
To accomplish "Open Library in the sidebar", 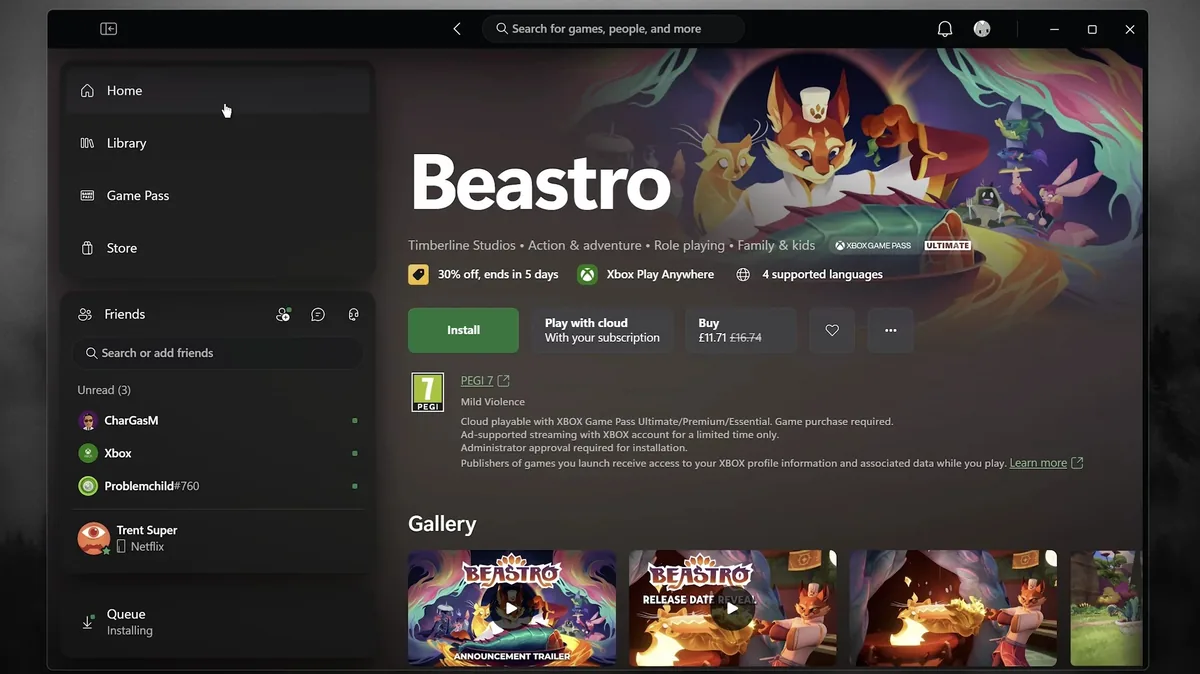I will point(218,143).
